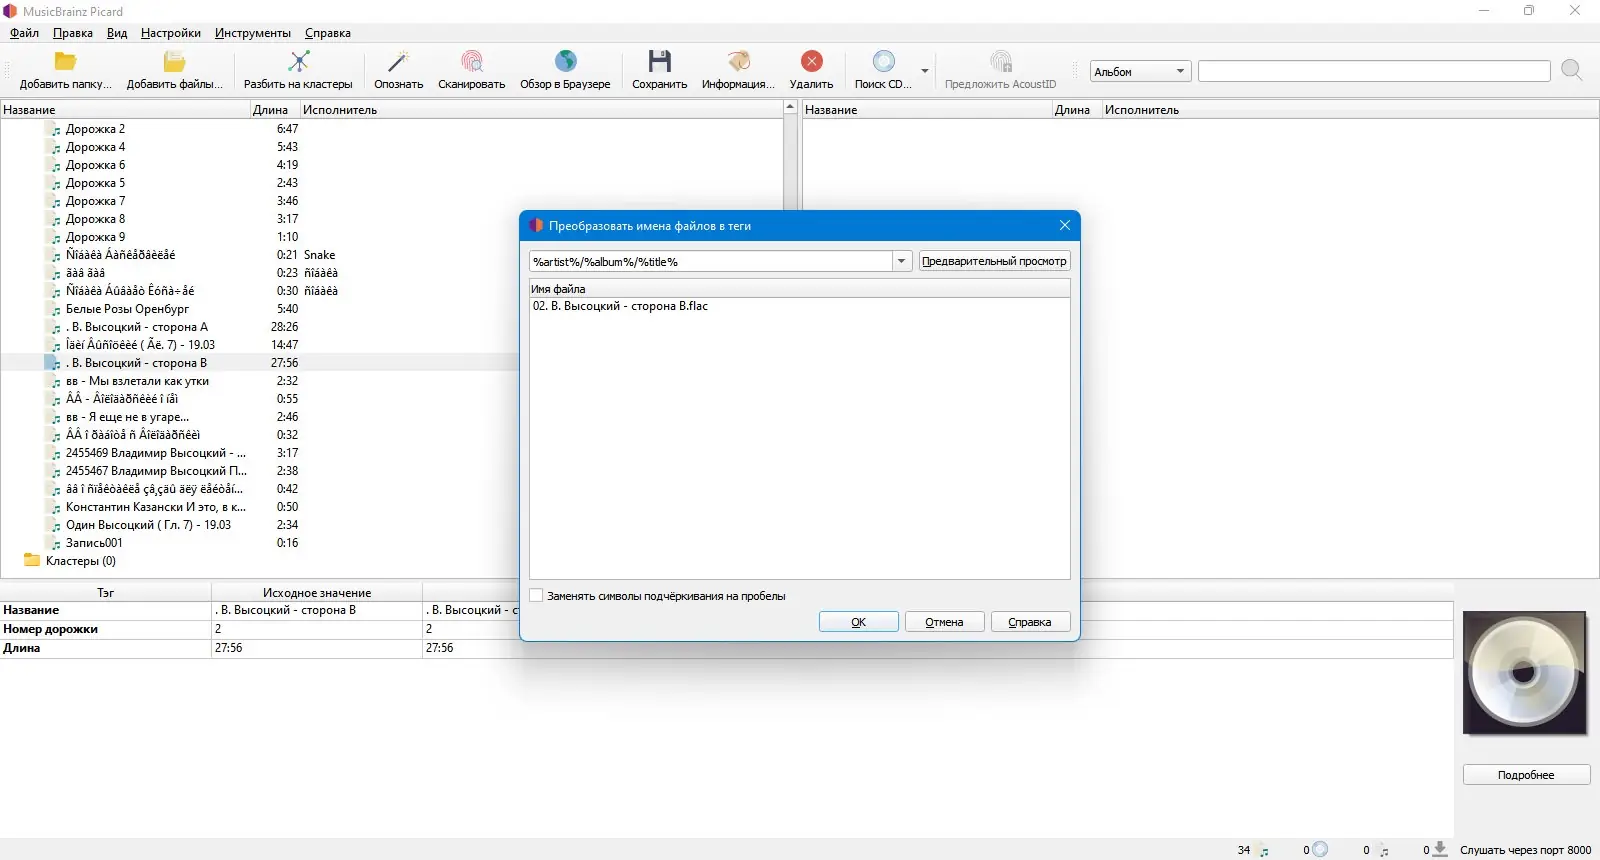This screenshot has width=1600, height=860.
Task: Open the Вид menu
Action: pos(117,33)
